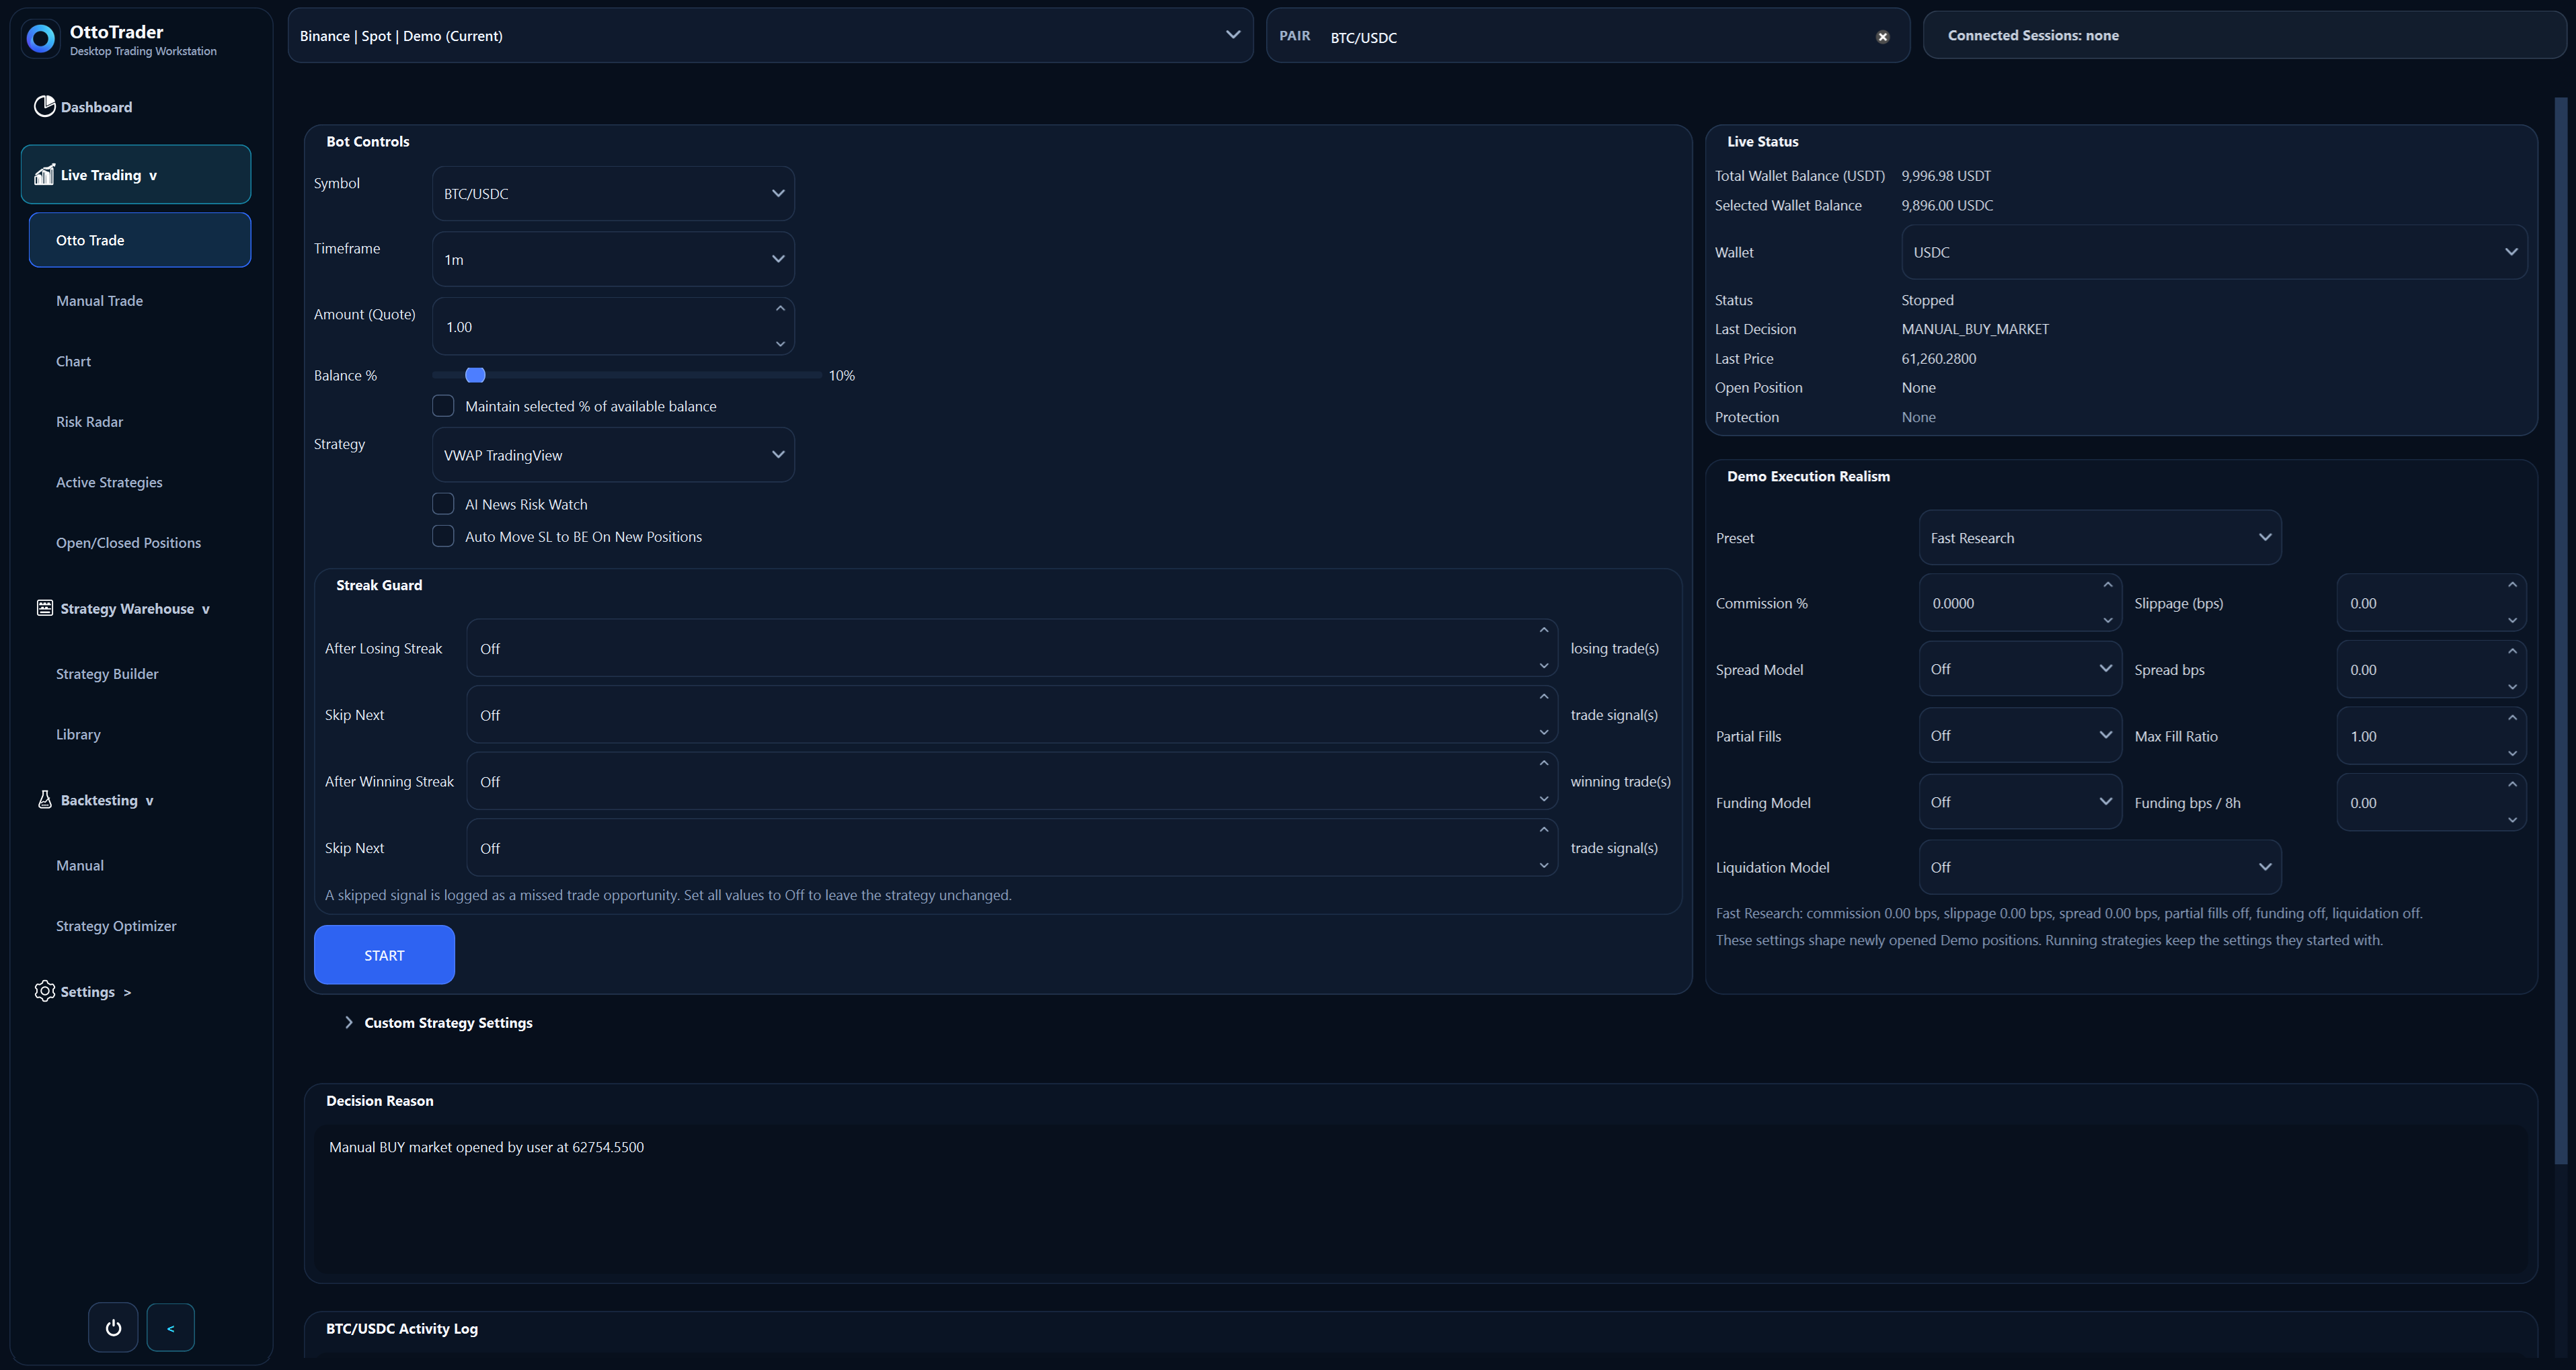Open the Preset Fast Research dropdown
The height and width of the screenshot is (1370, 2576).
point(2100,538)
